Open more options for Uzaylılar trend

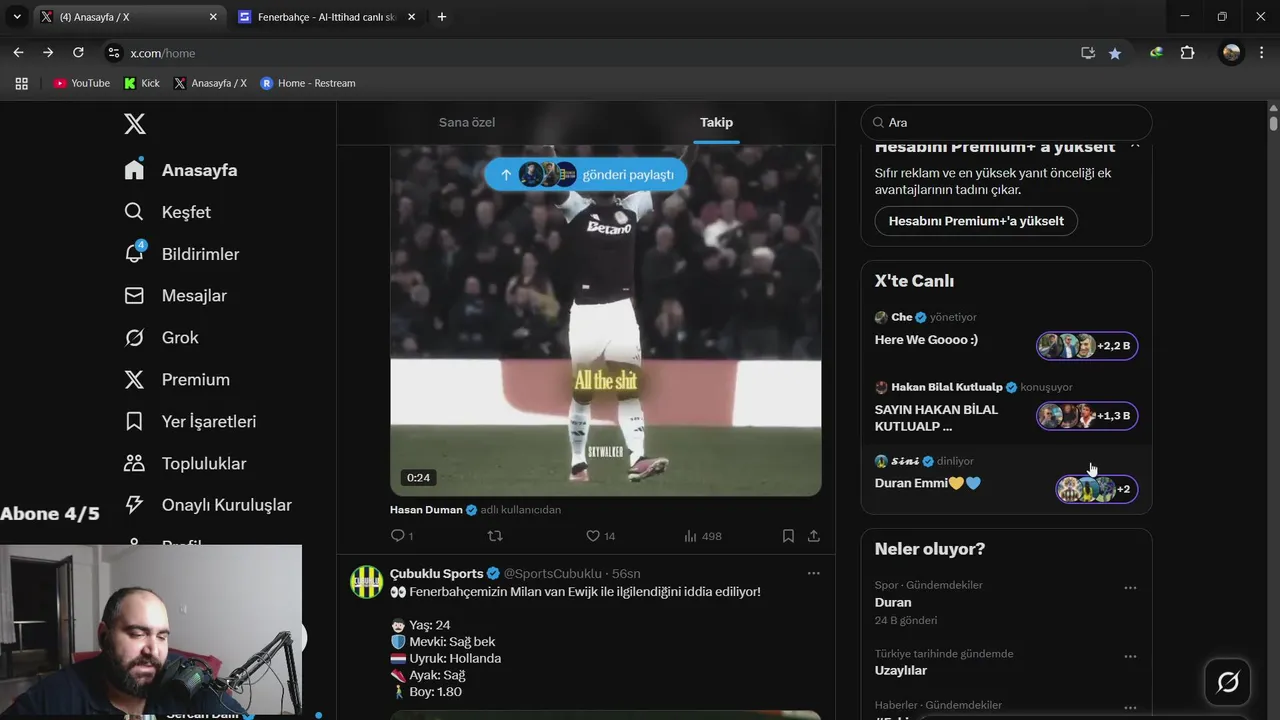click(x=1130, y=657)
